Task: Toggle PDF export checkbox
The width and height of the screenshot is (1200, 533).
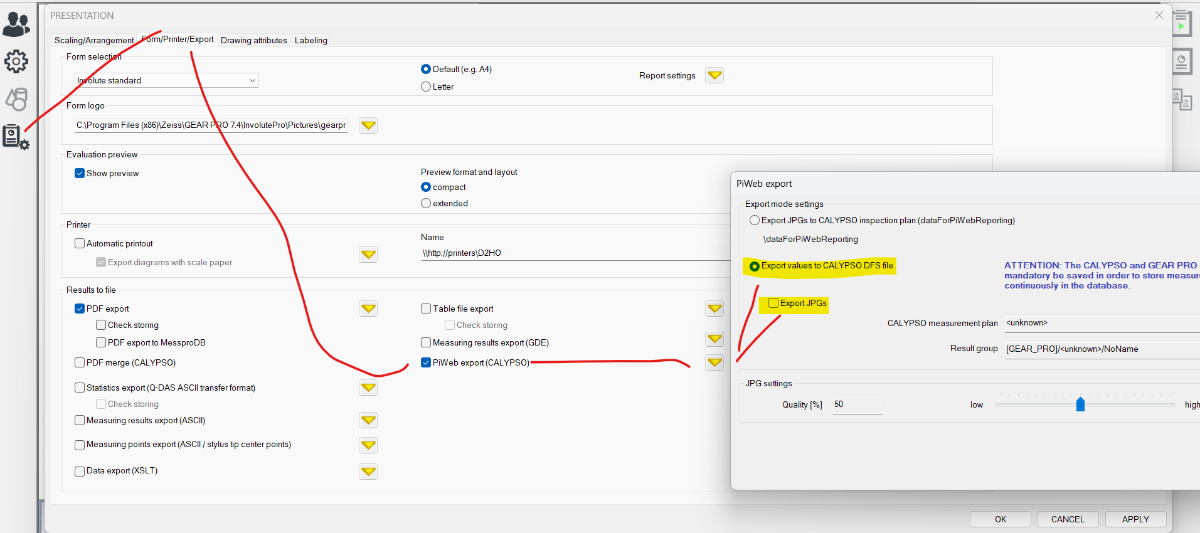Action: [x=80, y=309]
